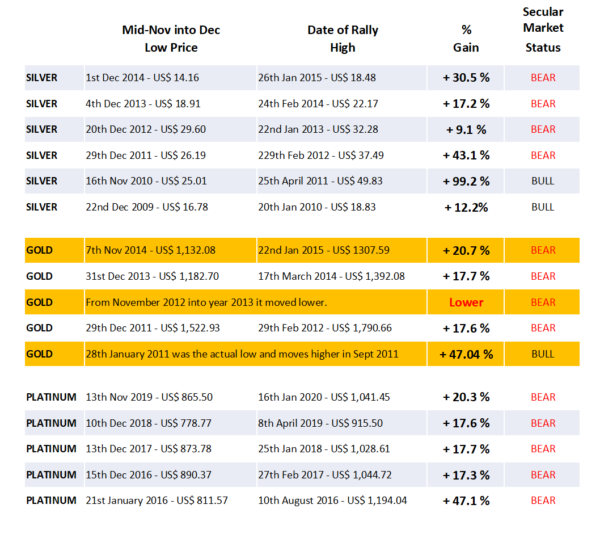The width and height of the screenshot is (600, 534).
Task: Click the Mid-Nov into Dec Low Price header
Action: click(171, 39)
